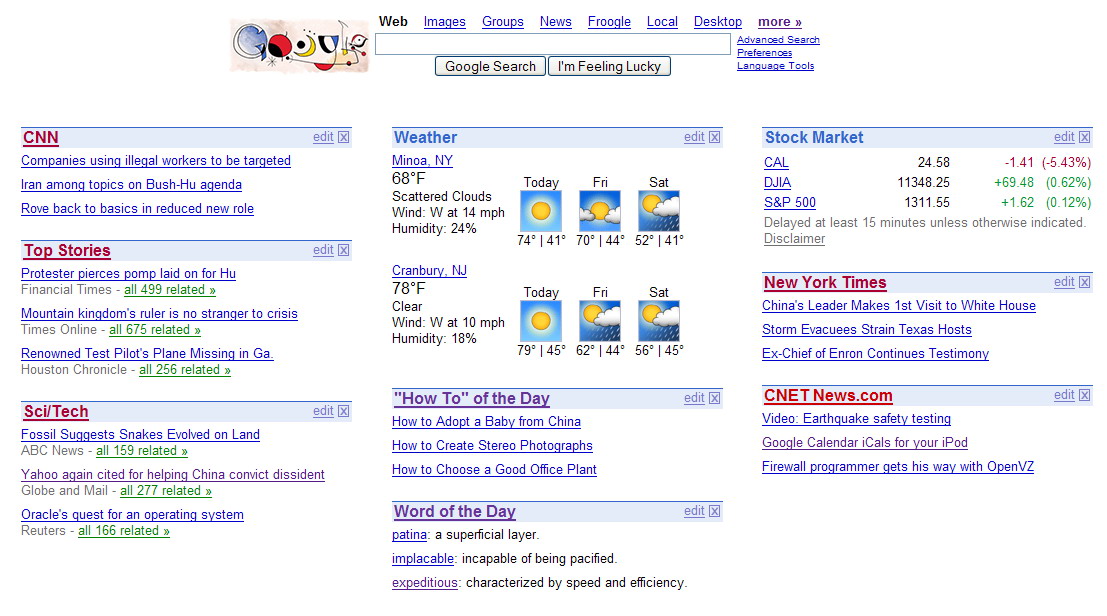Open the Groups tab
Image resolution: width=1107 pixels, height=616 pixels.
[503, 22]
